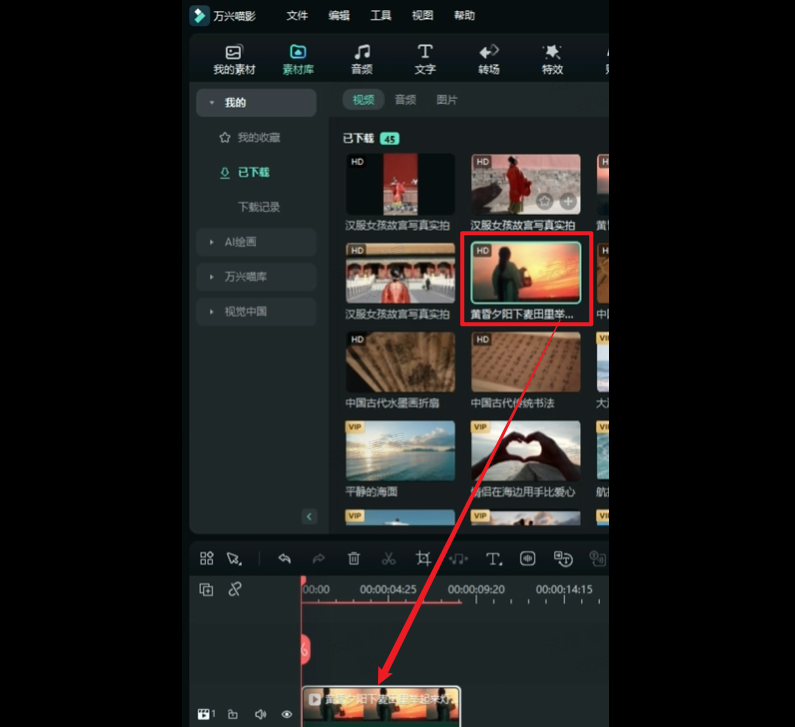
Task: Toggle the track lock icon
Action: point(233,714)
